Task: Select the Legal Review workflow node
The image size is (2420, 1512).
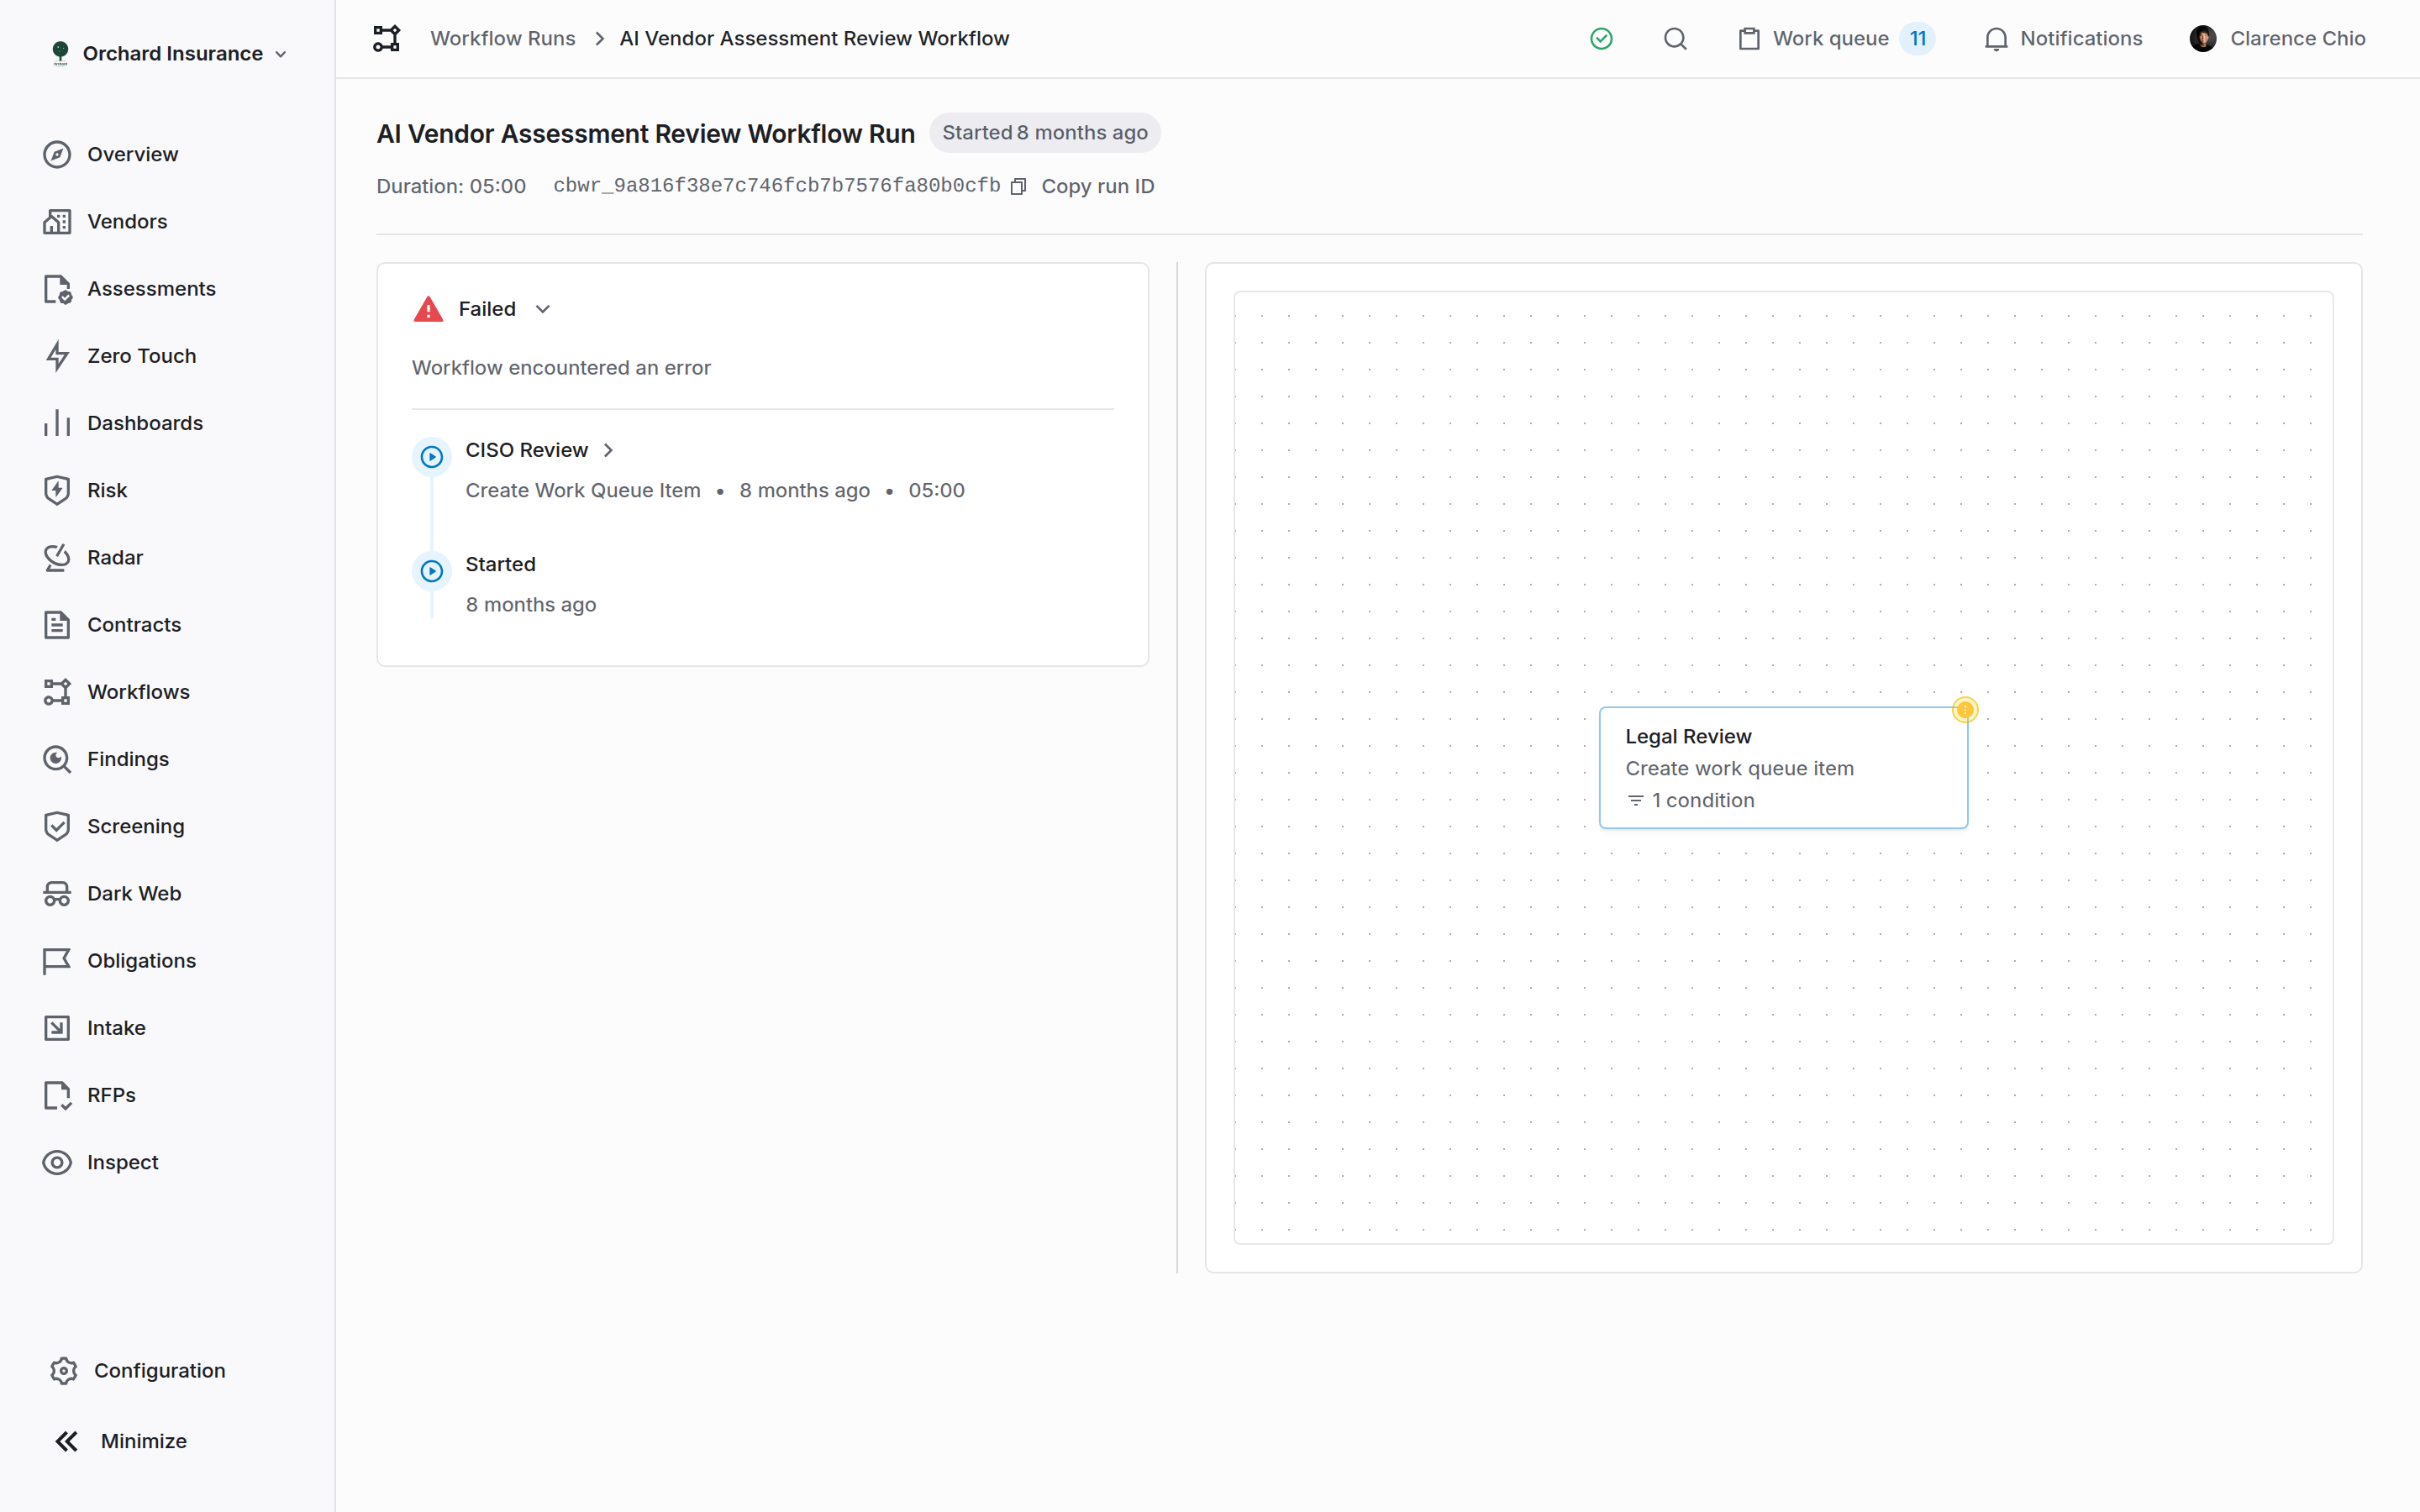Action: [1783, 768]
